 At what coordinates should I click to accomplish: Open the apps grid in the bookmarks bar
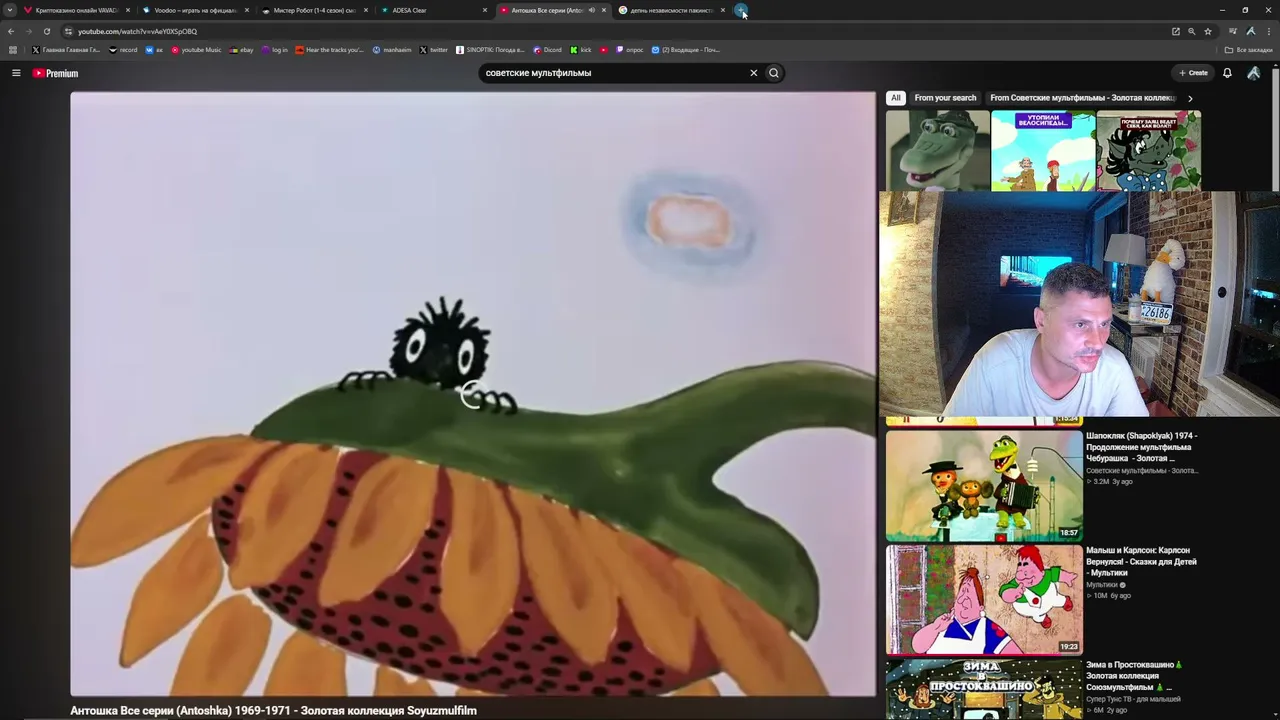pos(12,50)
